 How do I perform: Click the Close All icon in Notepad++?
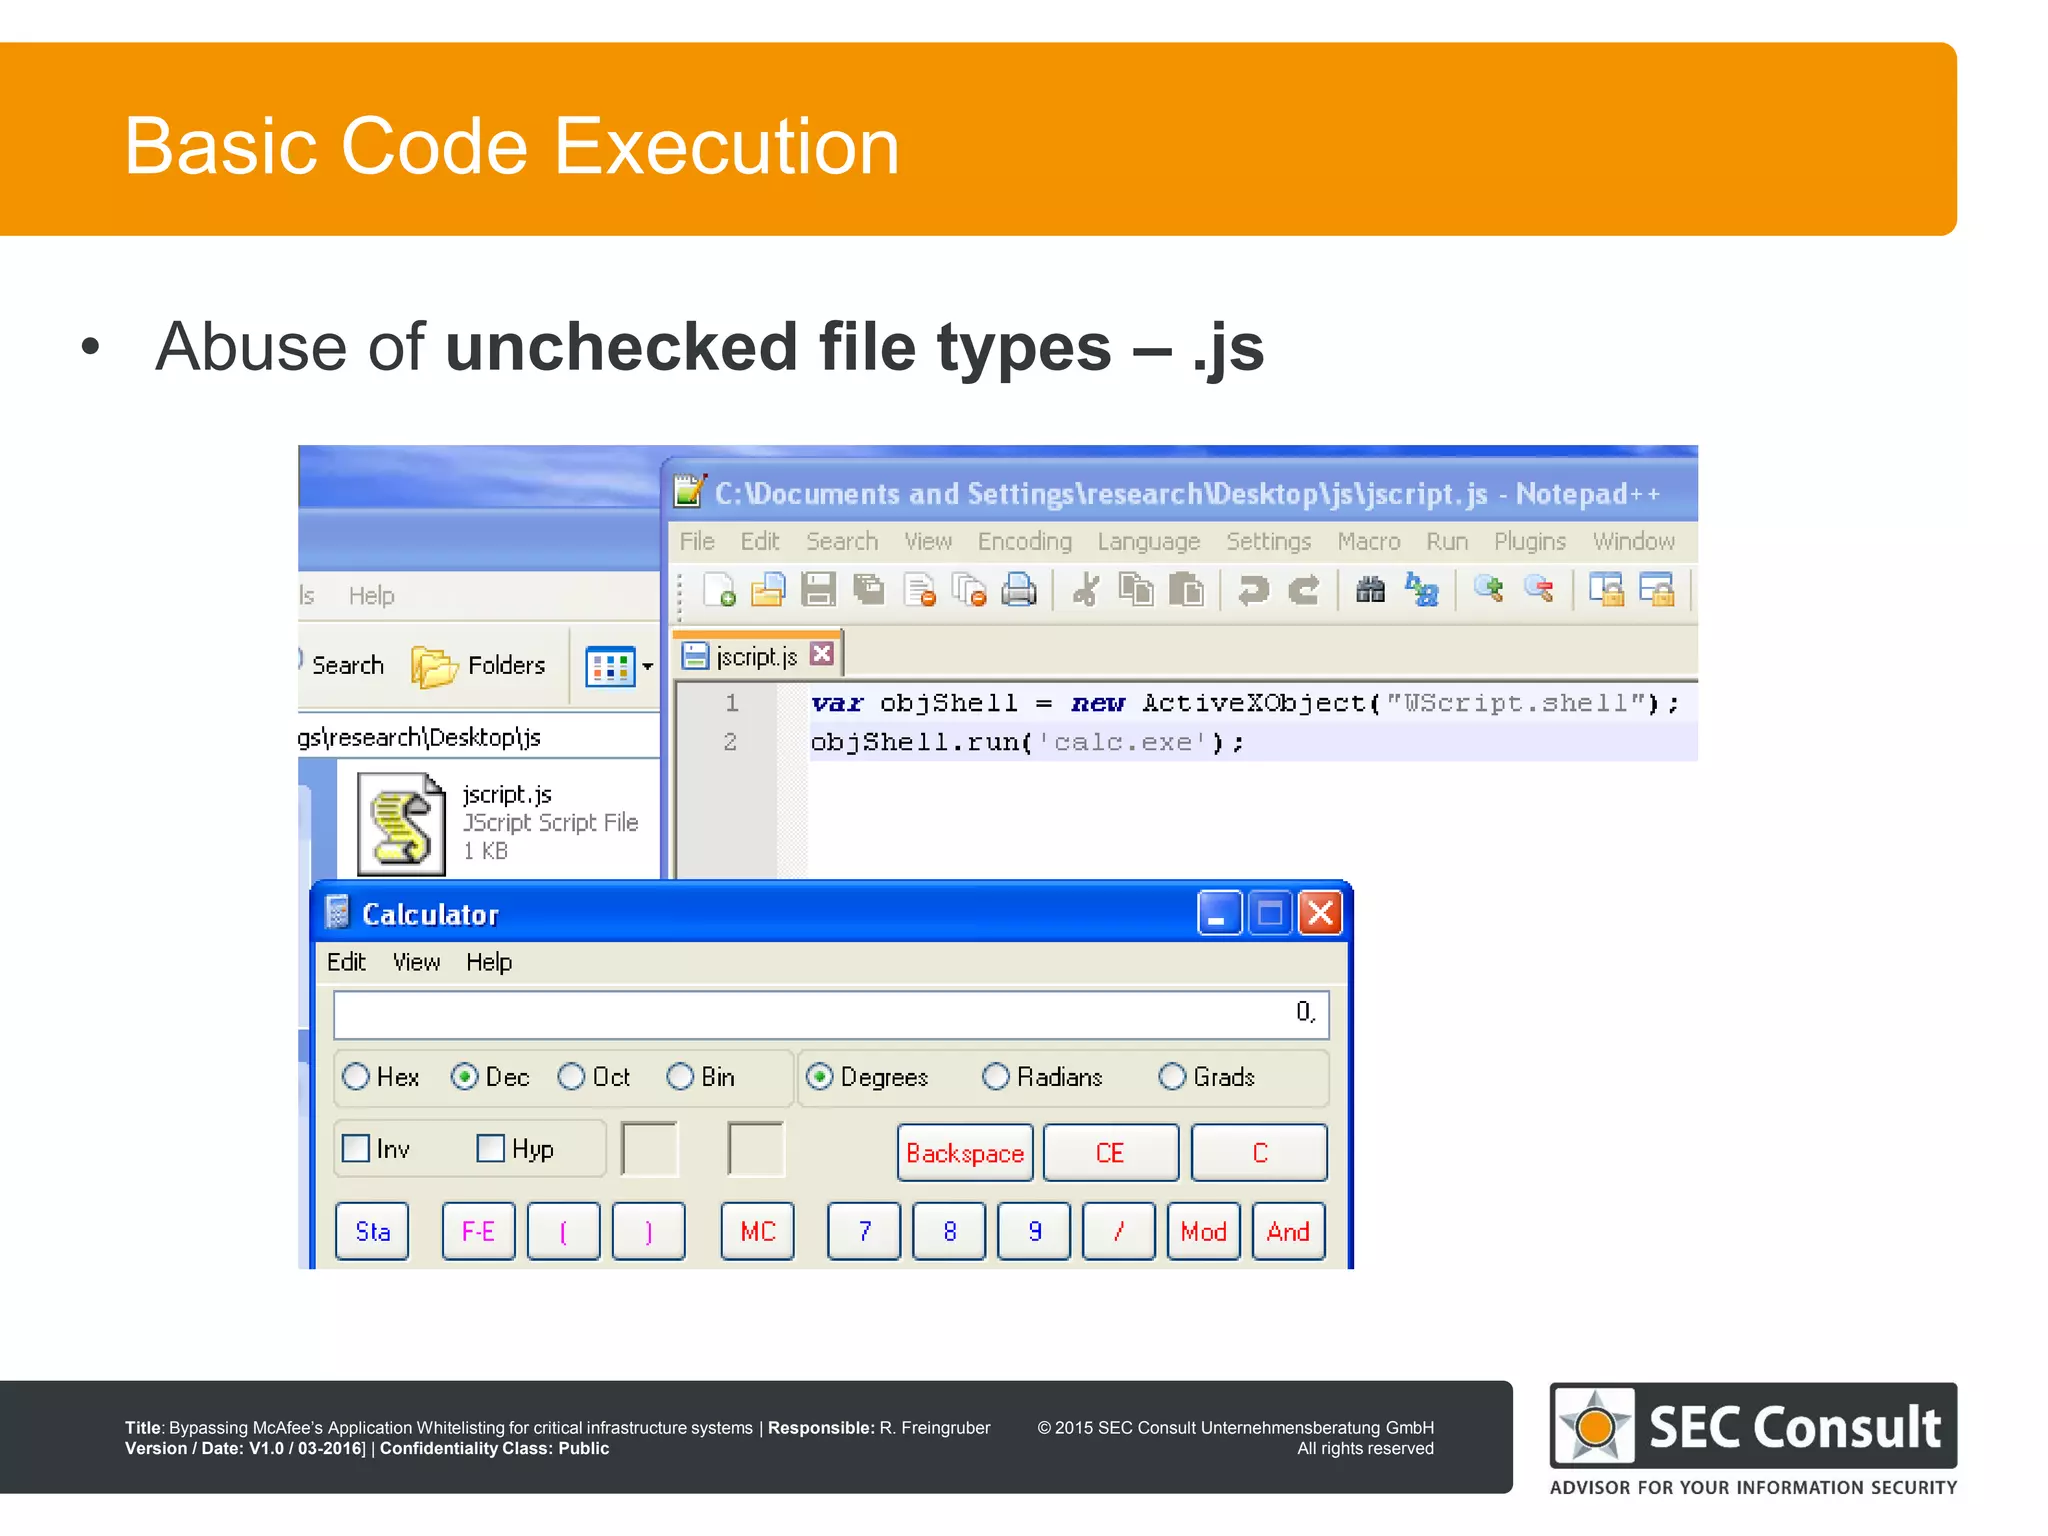click(969, 590)
